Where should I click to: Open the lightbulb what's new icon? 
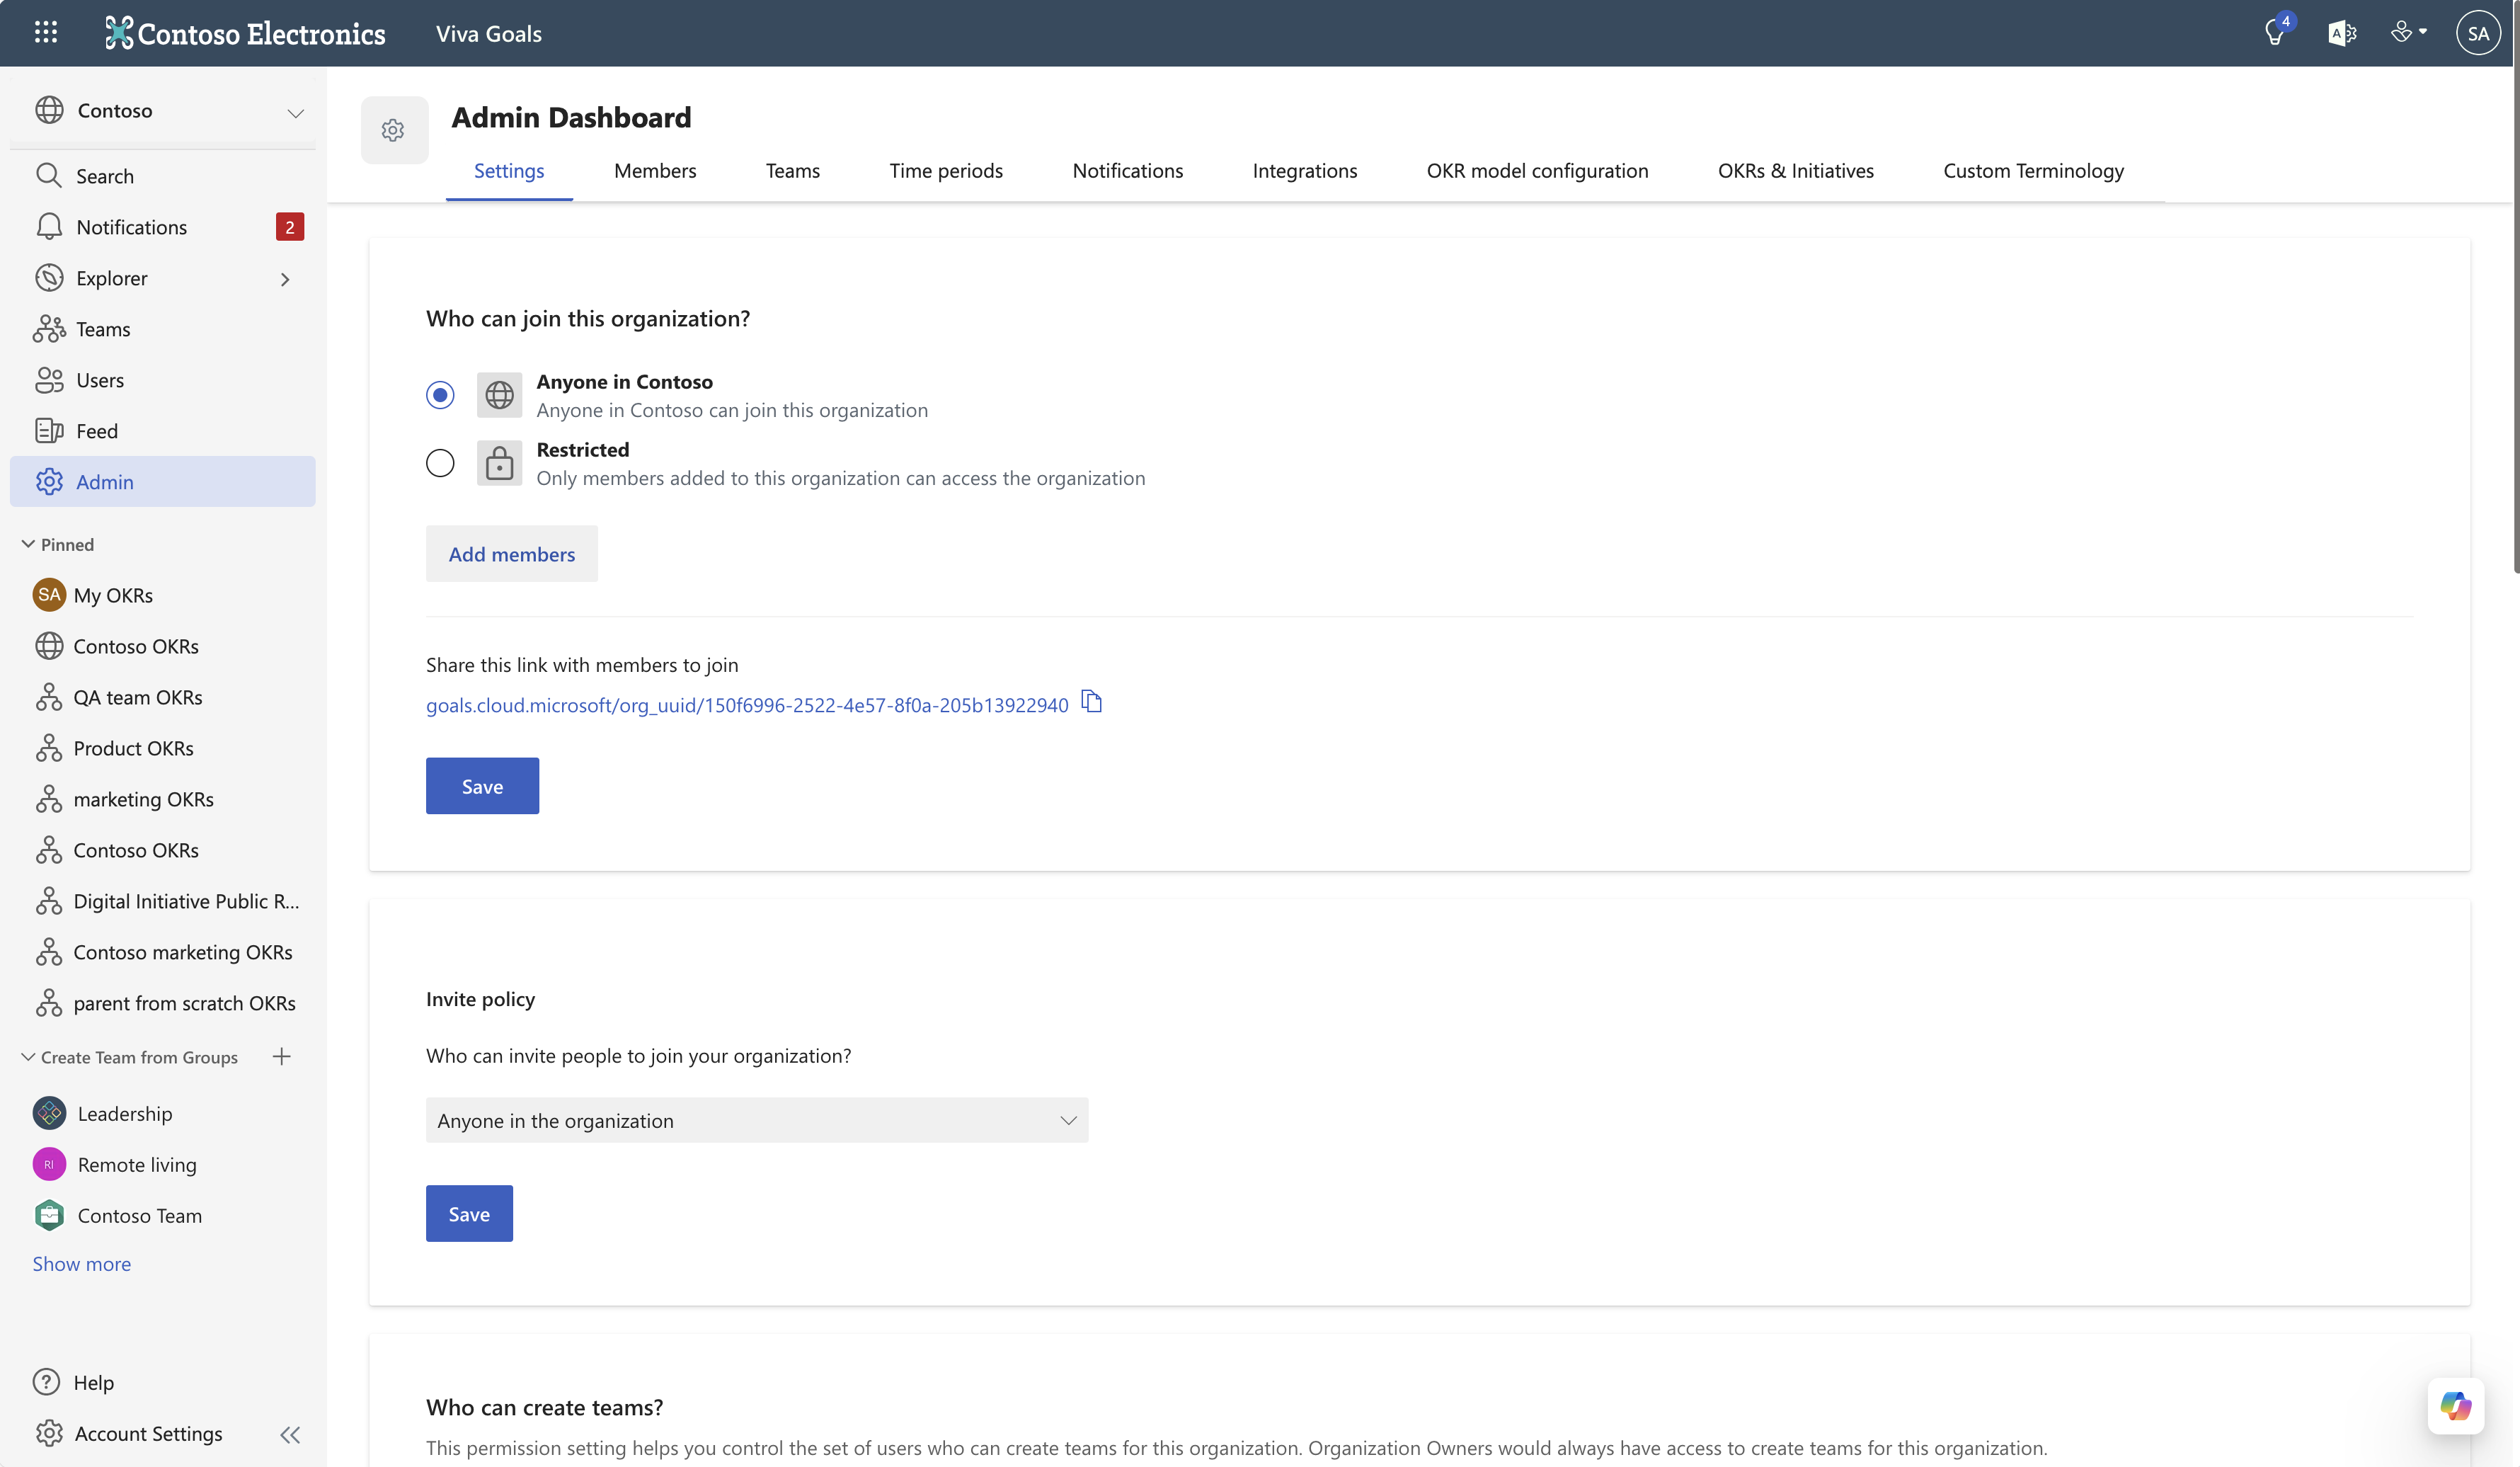[x=2274, y=33]
